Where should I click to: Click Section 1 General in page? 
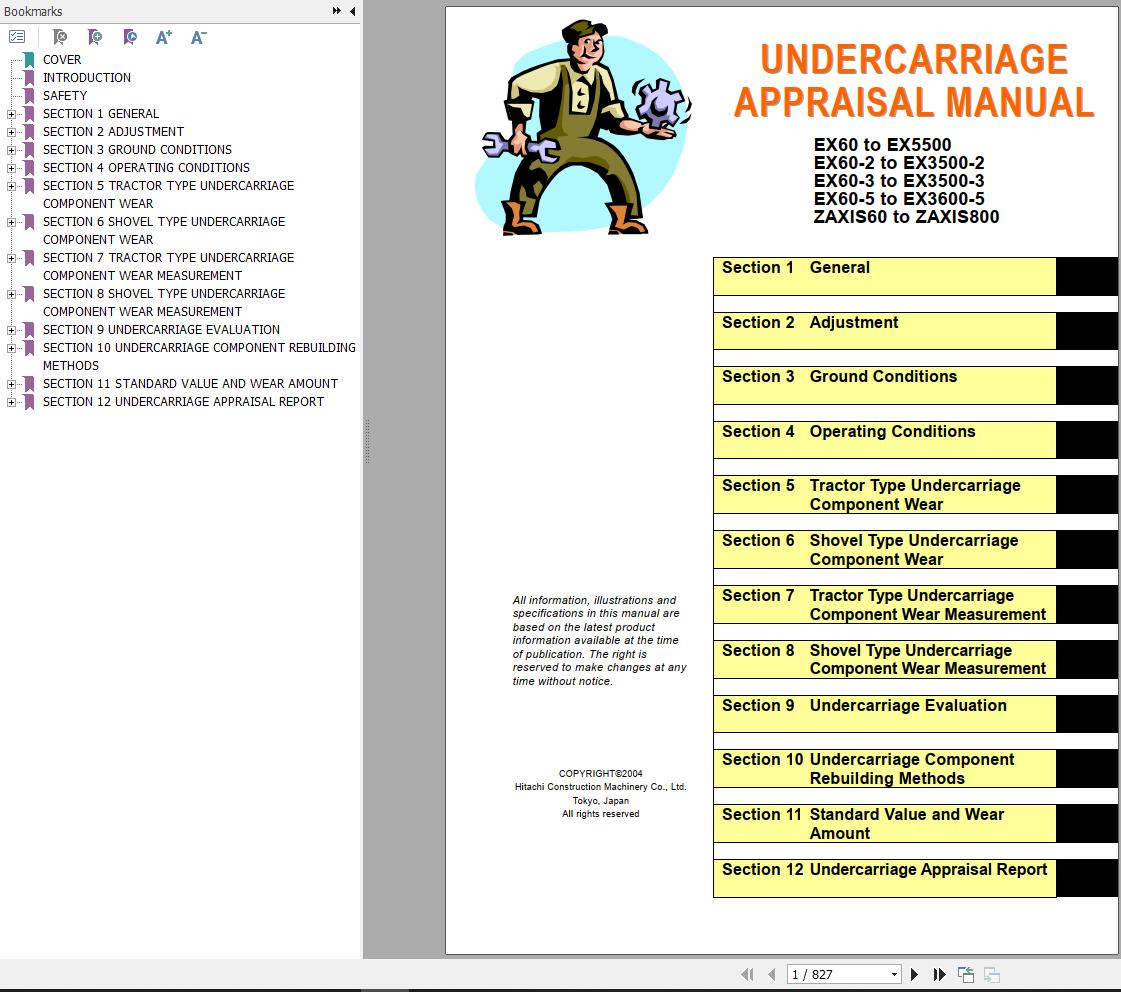pyautogui.click(x=884, y=276)
